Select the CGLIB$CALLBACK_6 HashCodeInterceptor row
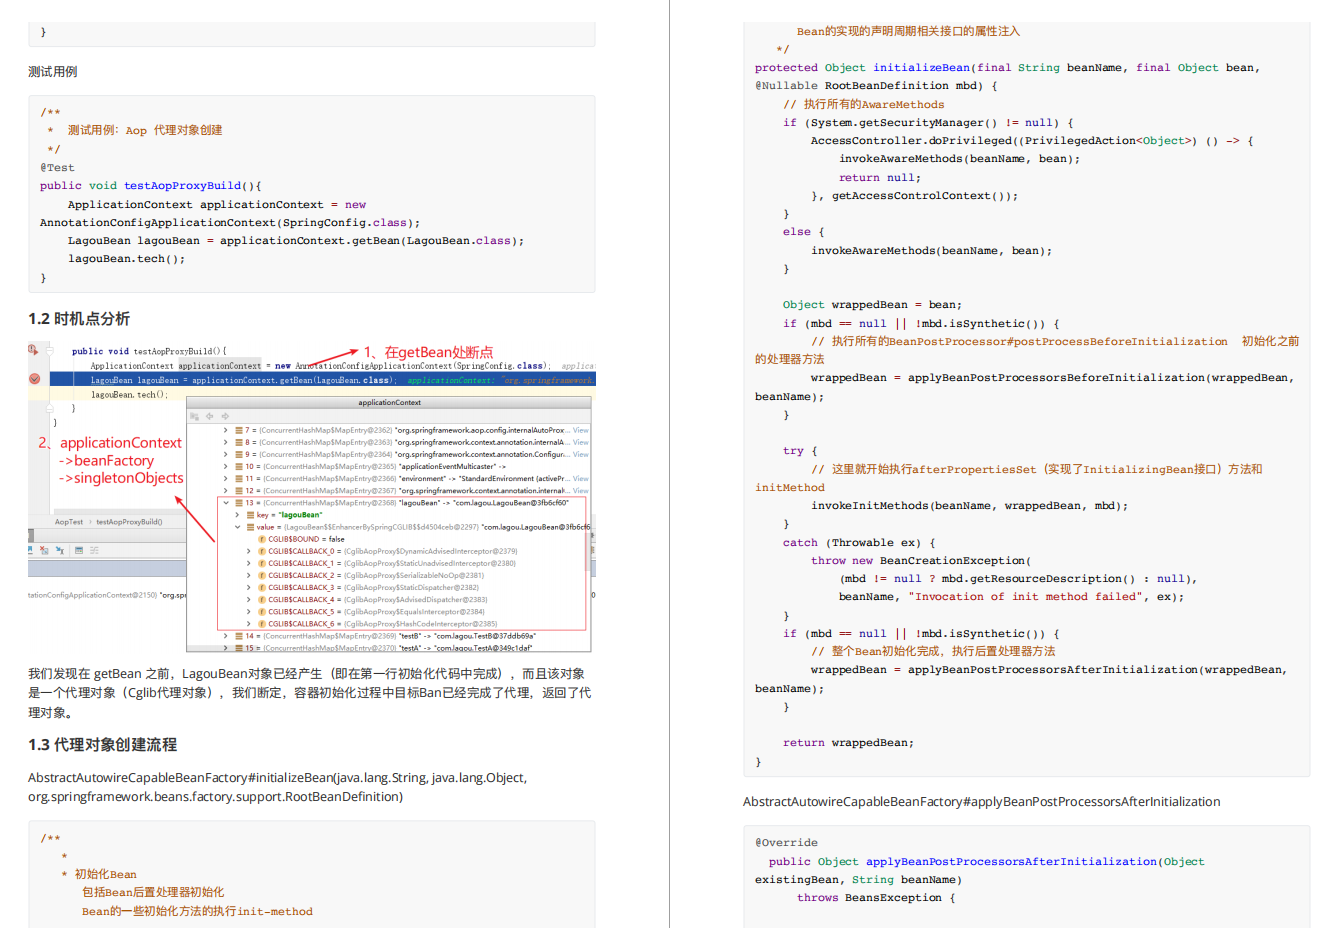Viewport: 1323px width, 928px height. tap(390, 624)
